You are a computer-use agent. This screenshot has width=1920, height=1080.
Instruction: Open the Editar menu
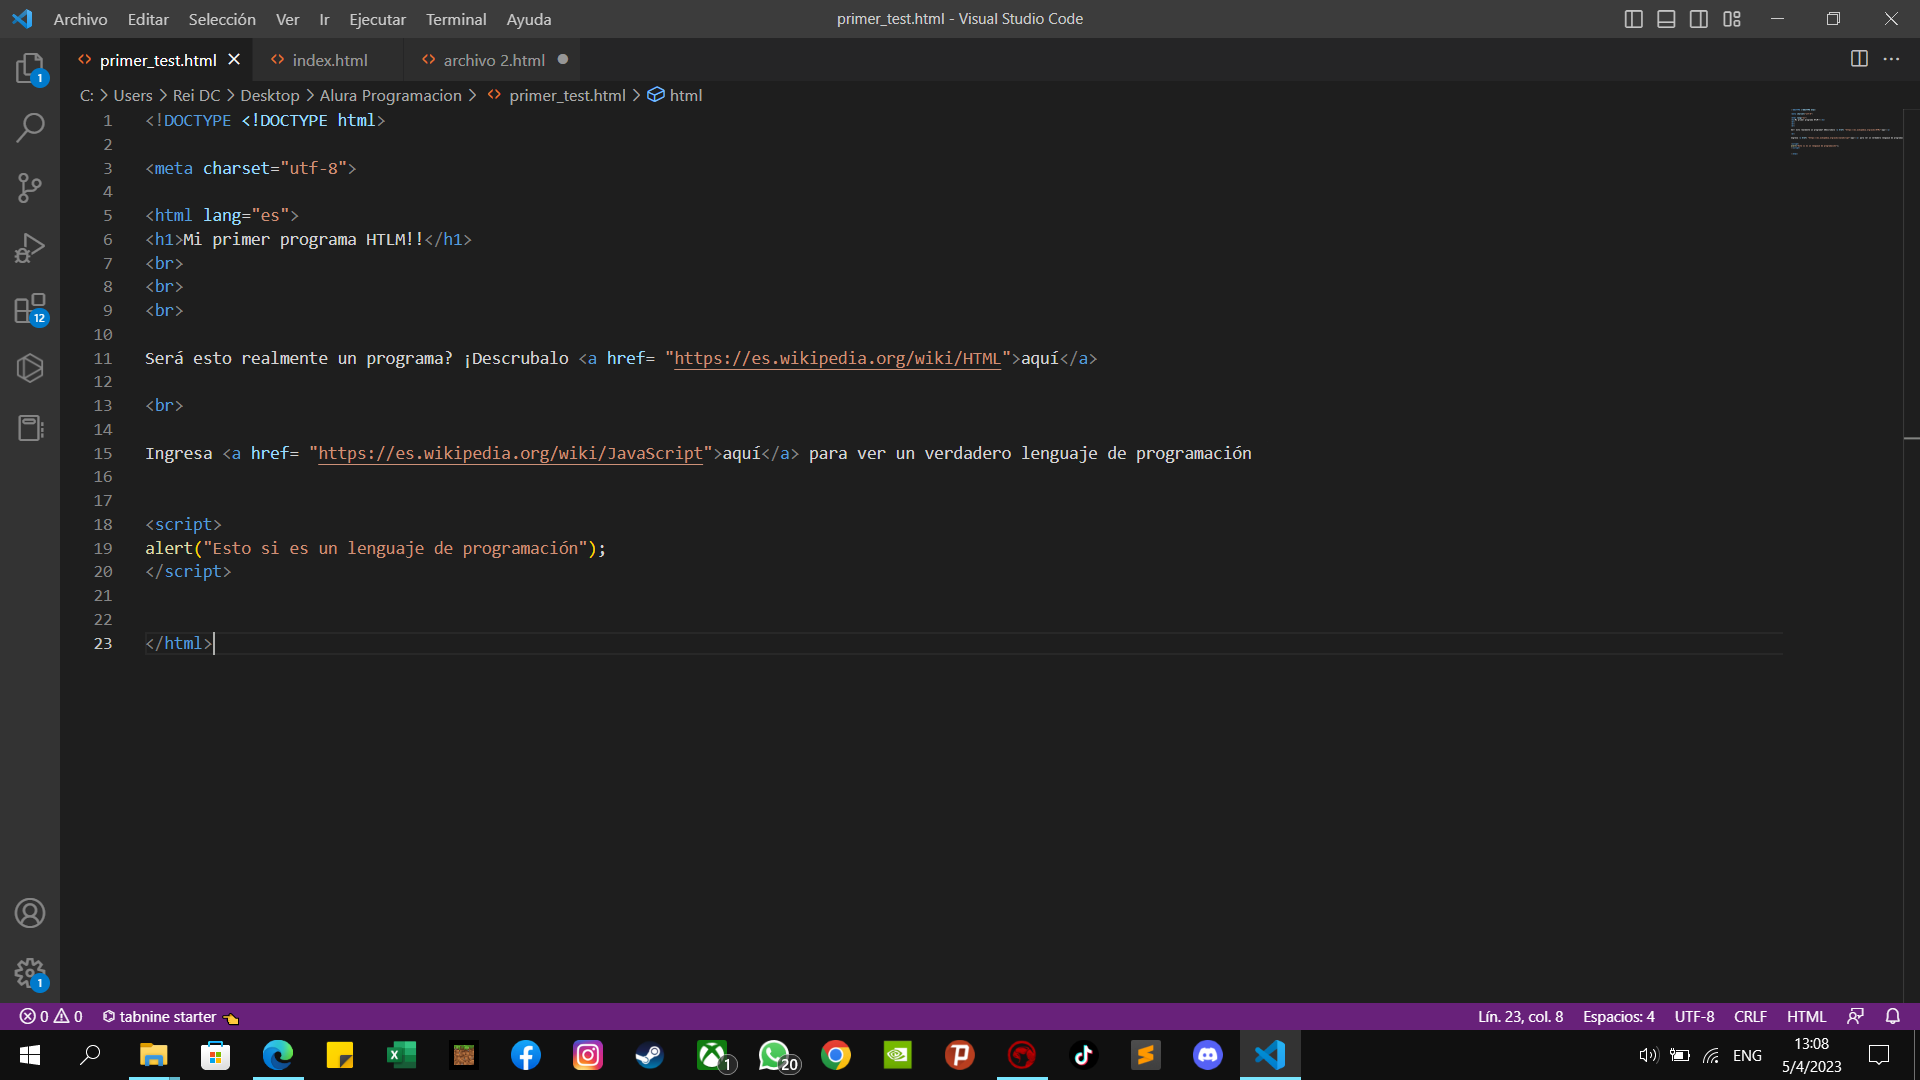tap(148, 19)
